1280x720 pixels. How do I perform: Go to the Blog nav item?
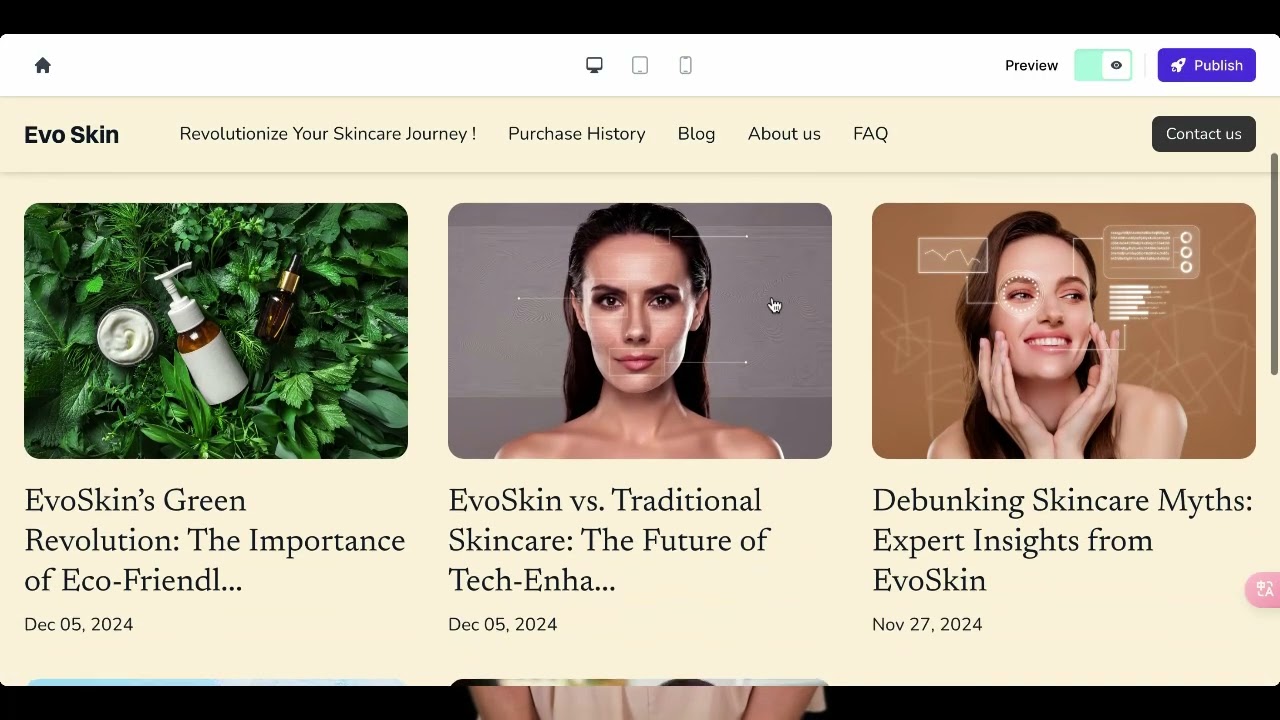(x=696, y=134)
